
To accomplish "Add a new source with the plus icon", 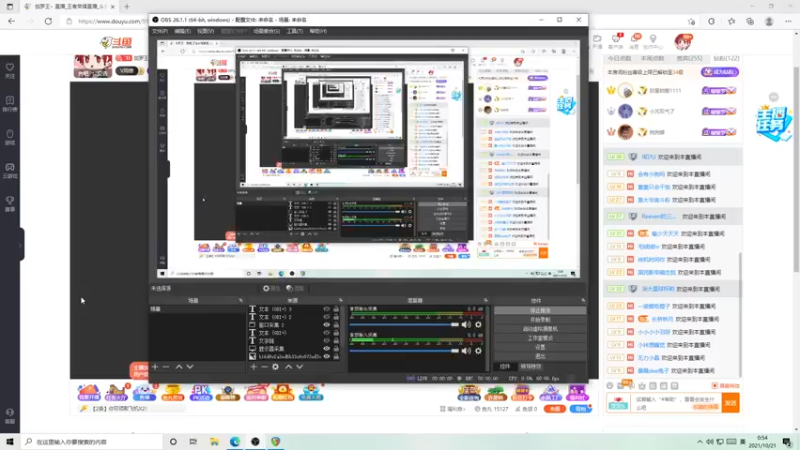I will coord(253,367).
